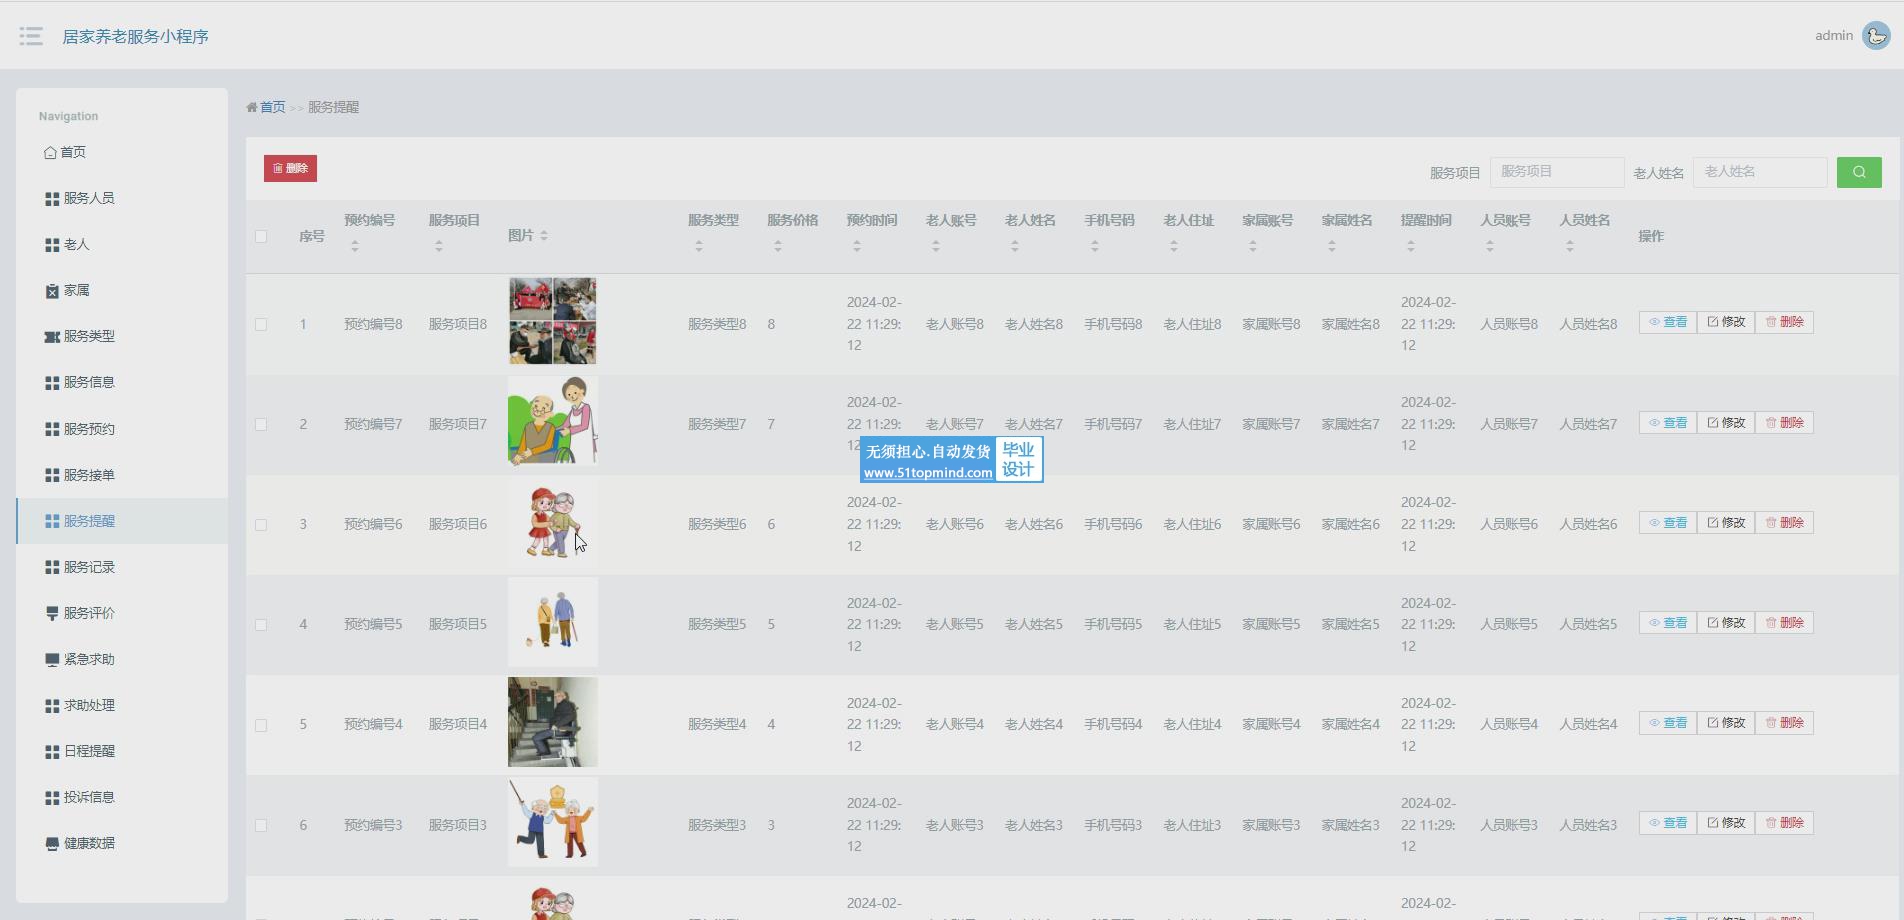Open 老人 in the navigation menu

122,245
